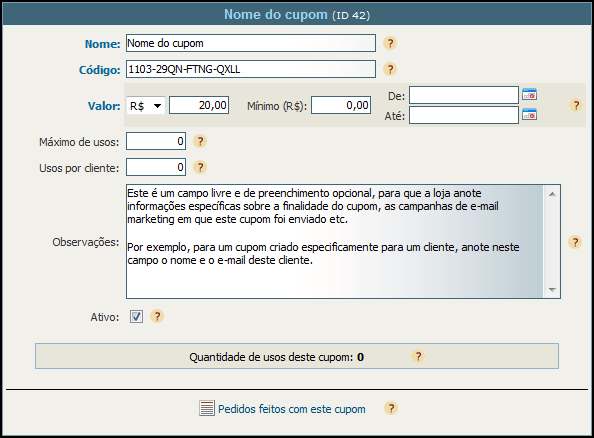Click scroll up arrow in Observações textarea
The width and height of the screenshot is (594, 438).
click(552, 194)
